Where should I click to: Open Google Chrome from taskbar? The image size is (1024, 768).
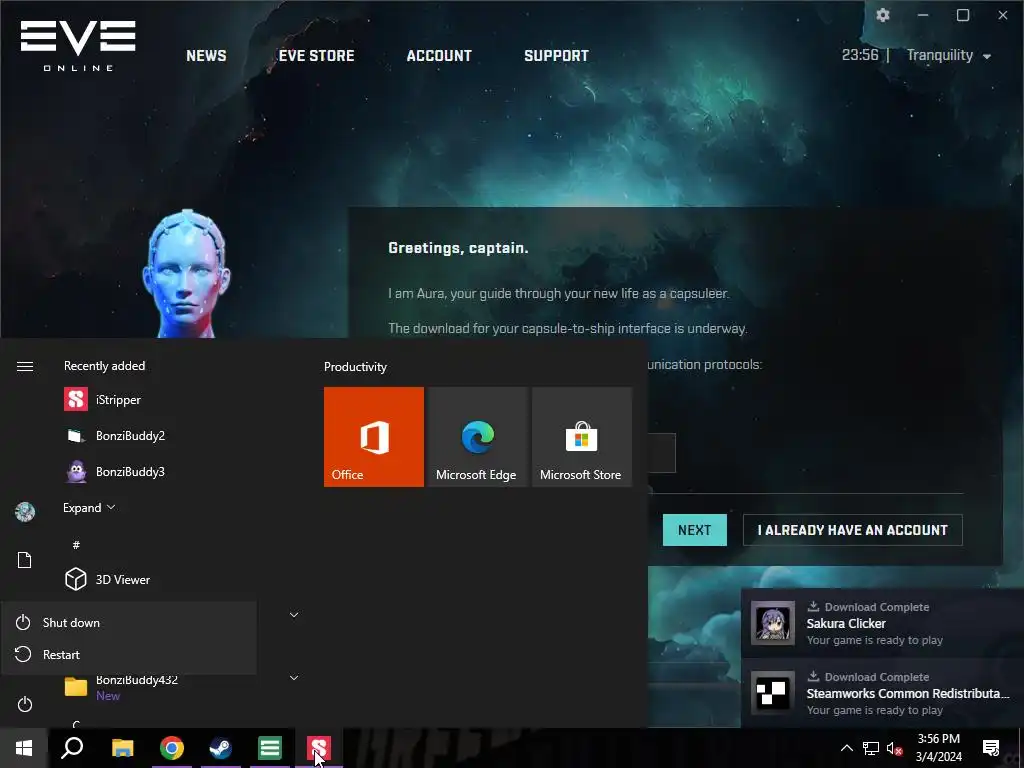[172, 748]
